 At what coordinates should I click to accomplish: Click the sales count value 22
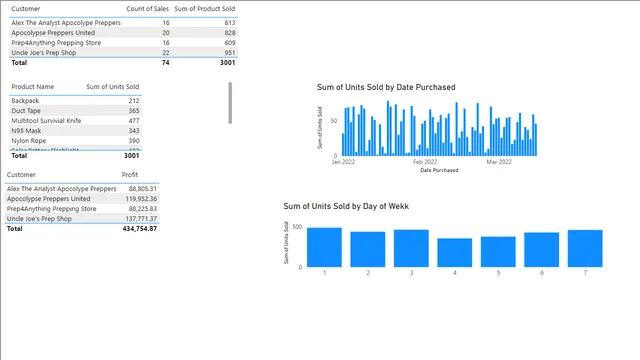pyautogui.click(x=165, y=53)
